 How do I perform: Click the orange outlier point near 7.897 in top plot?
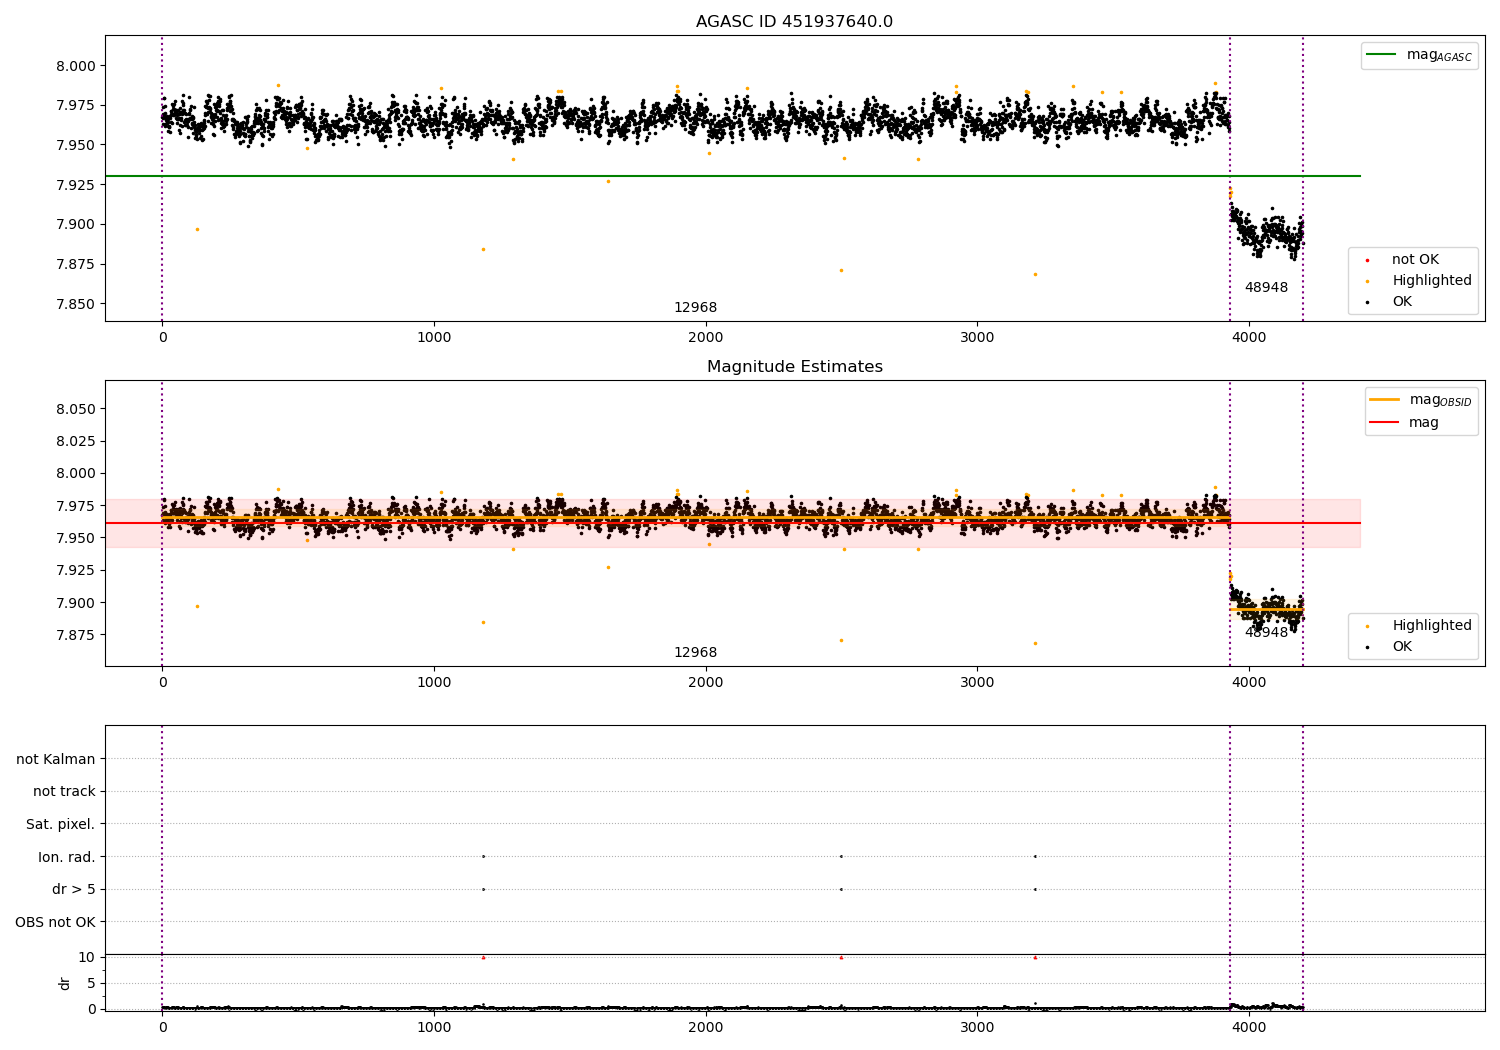(x=197, y=229)
